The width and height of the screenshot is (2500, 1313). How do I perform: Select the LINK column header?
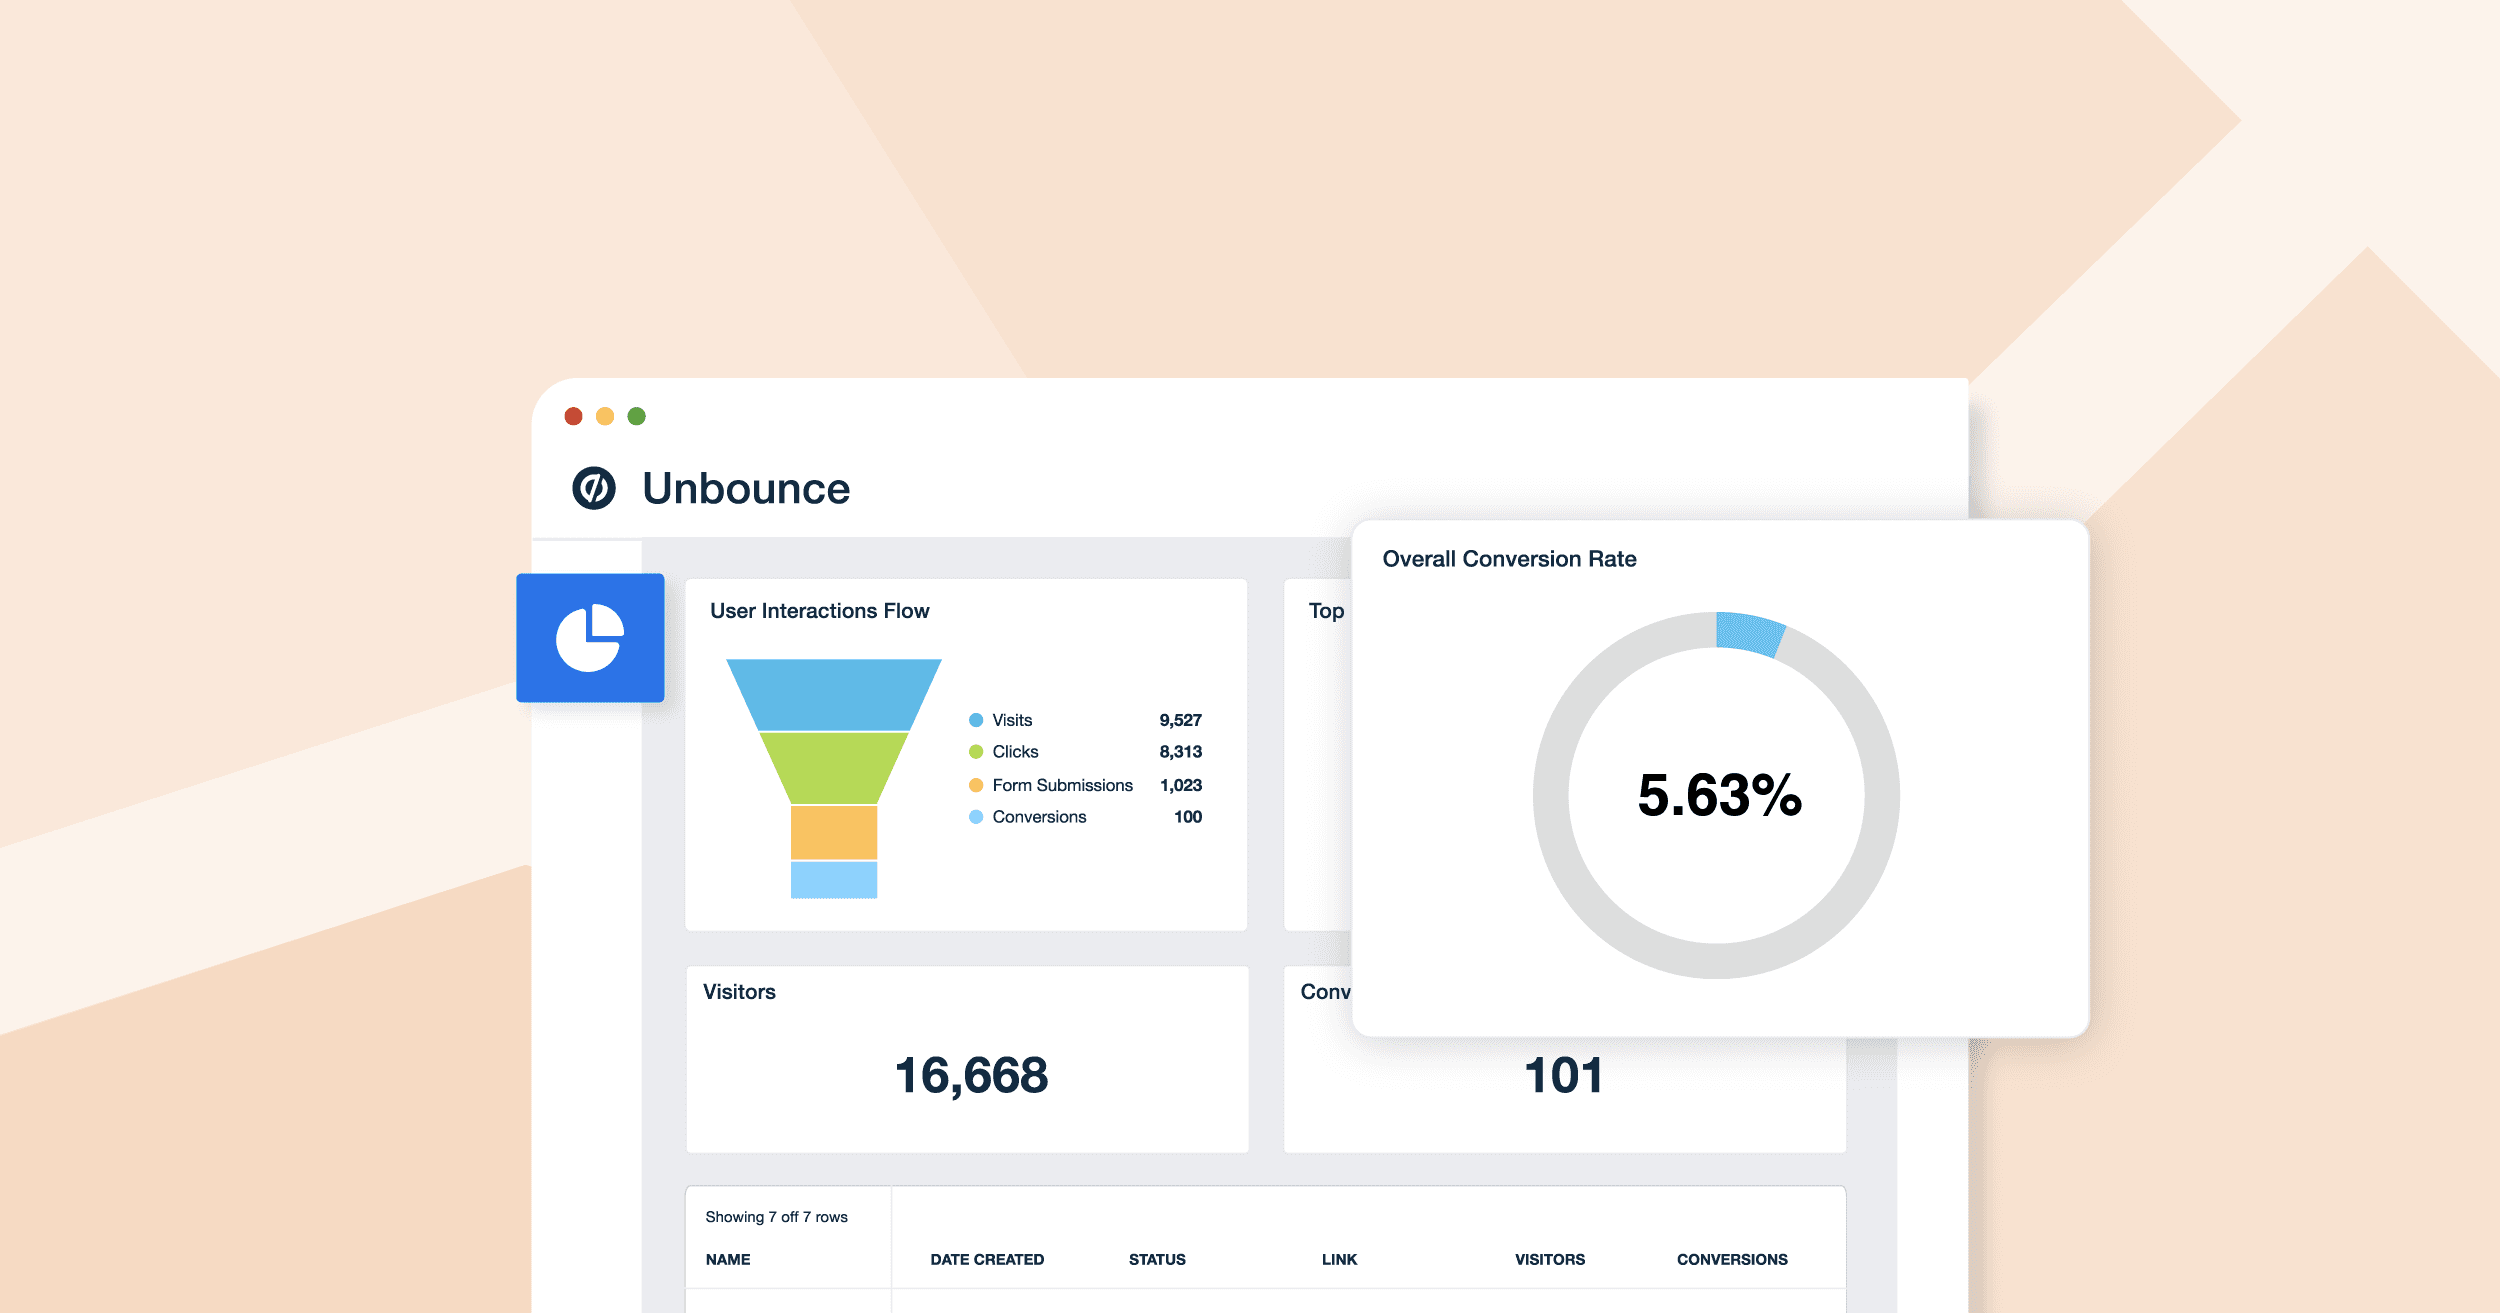pyautogui.click(x=1339, y=1260)
